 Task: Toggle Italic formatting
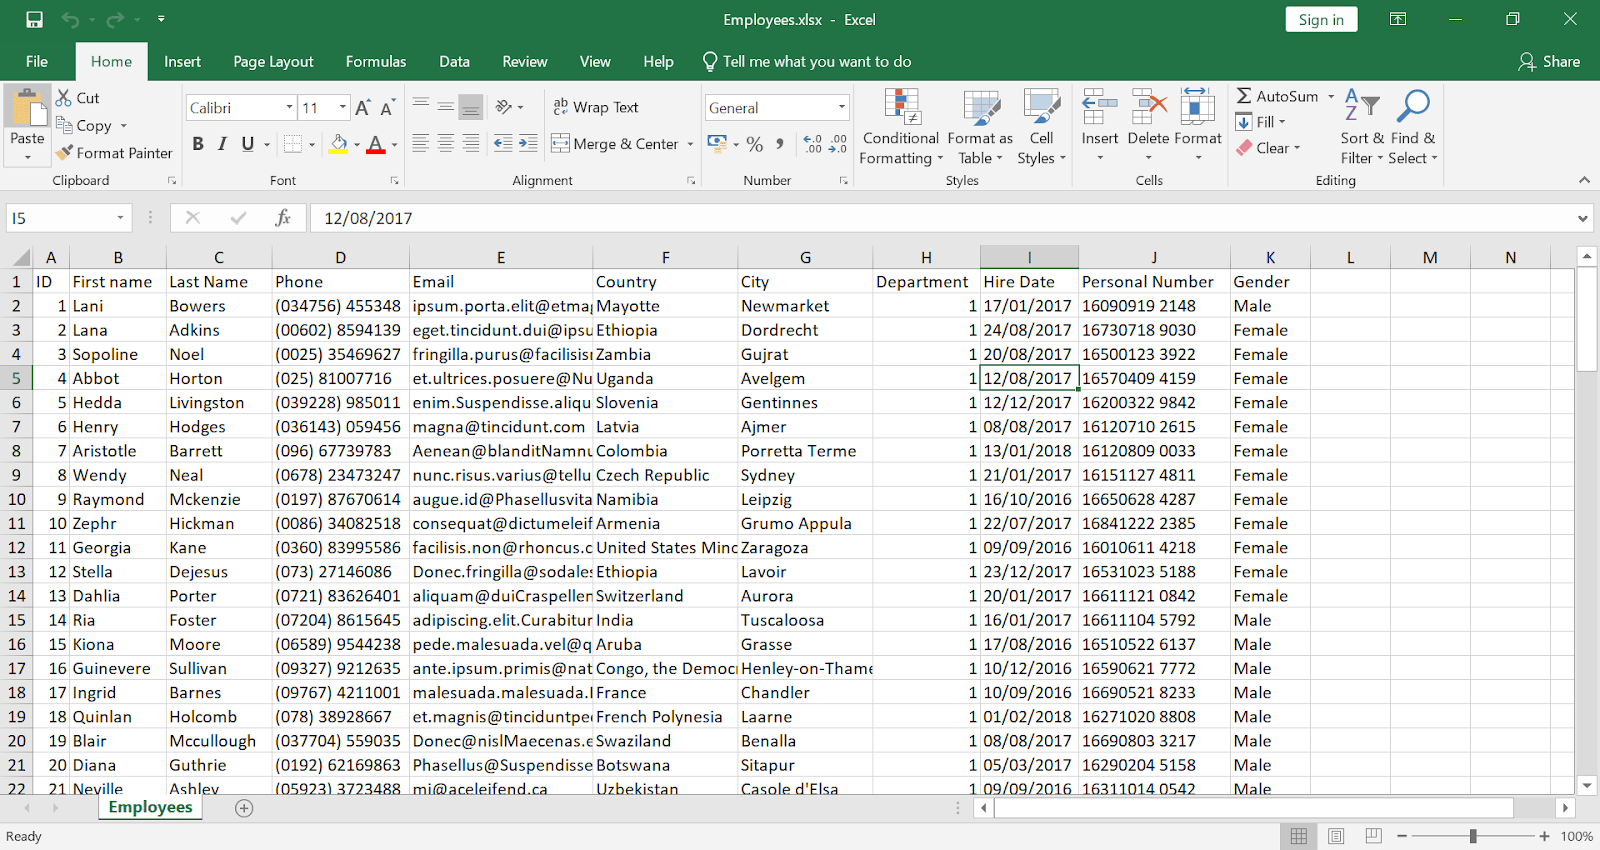(223, 144)
